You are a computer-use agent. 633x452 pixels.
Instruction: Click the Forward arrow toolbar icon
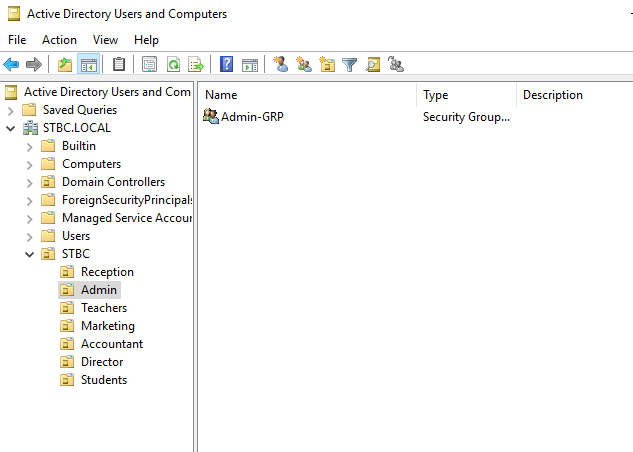coord(34,64)
